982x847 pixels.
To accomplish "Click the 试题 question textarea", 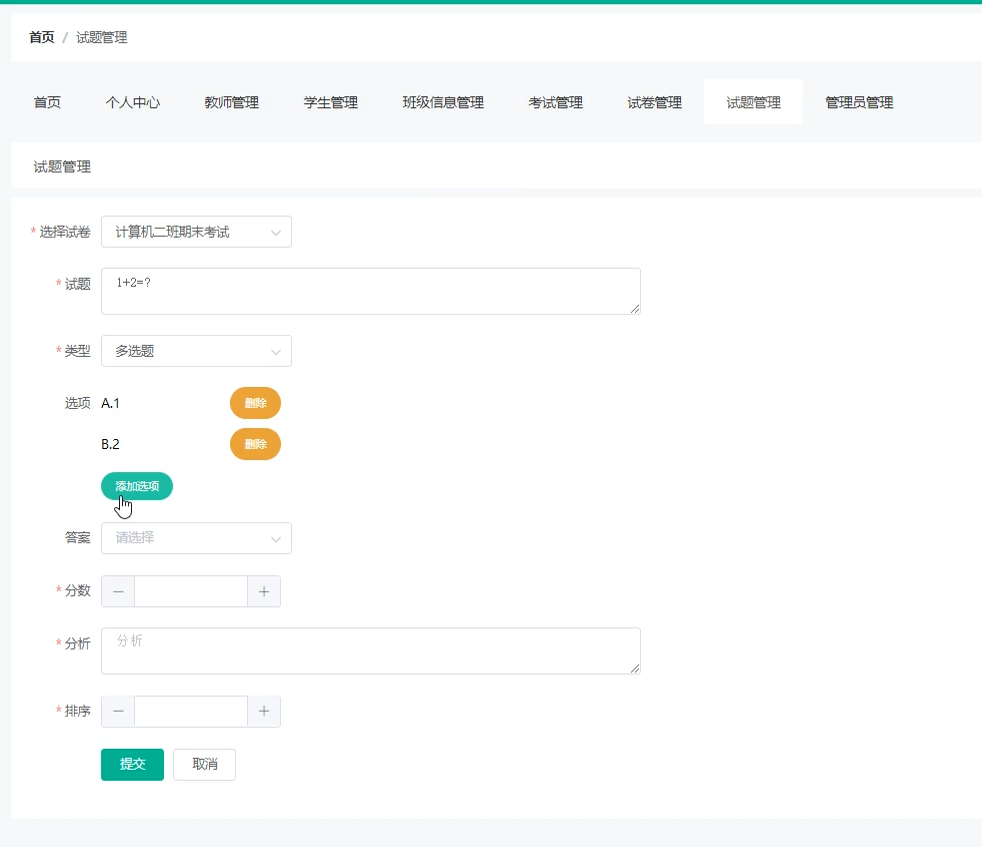I will [x=371, y=291].
